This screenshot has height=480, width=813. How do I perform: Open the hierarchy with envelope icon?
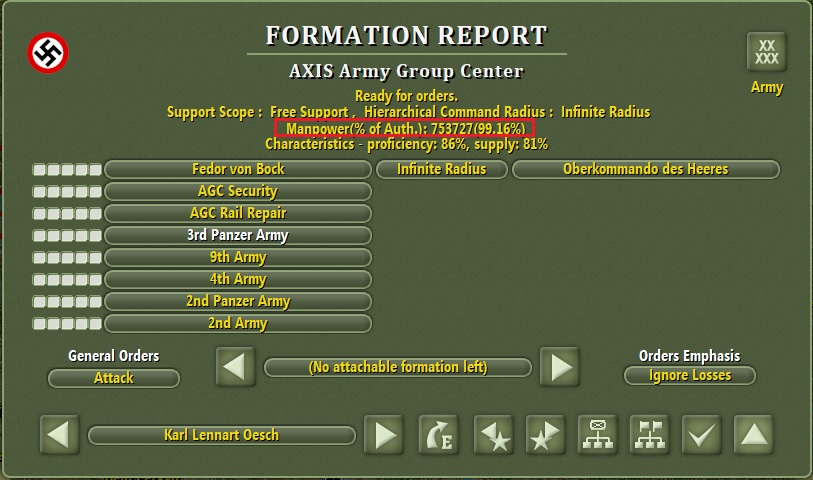click(598, 434)
